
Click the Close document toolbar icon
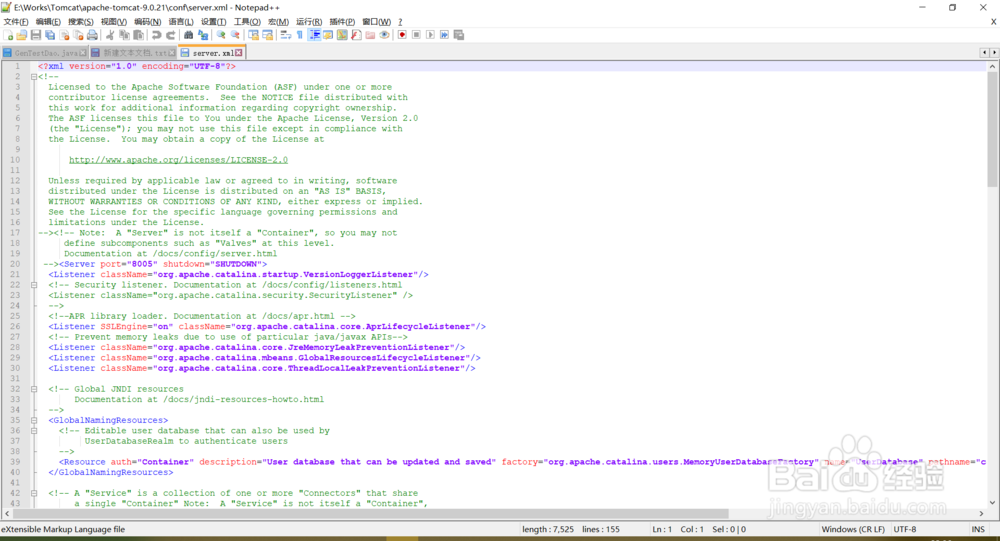(x=64, y=35)
